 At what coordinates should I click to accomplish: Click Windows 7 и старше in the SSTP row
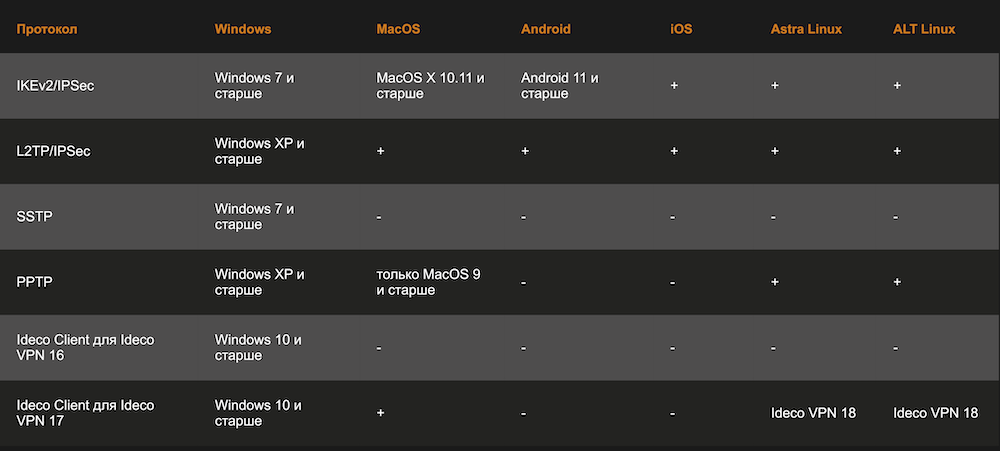(x=255, y=217)
